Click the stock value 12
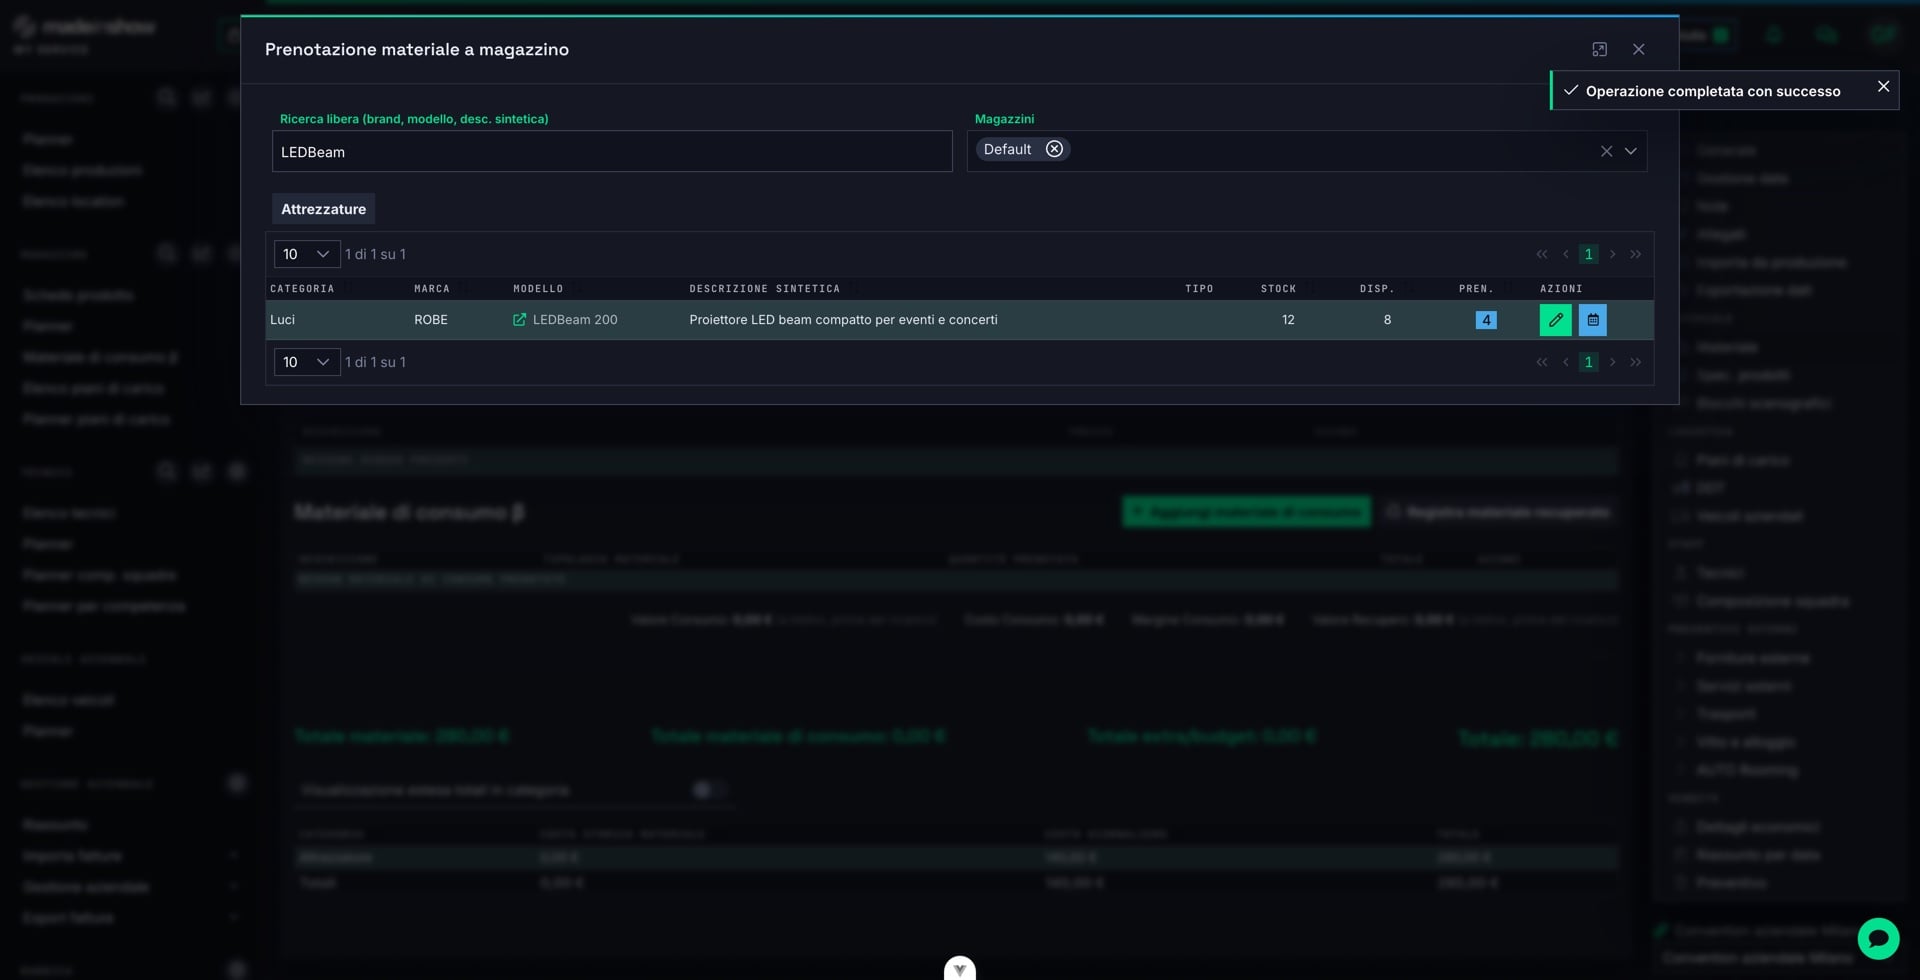 point(1288,320)
